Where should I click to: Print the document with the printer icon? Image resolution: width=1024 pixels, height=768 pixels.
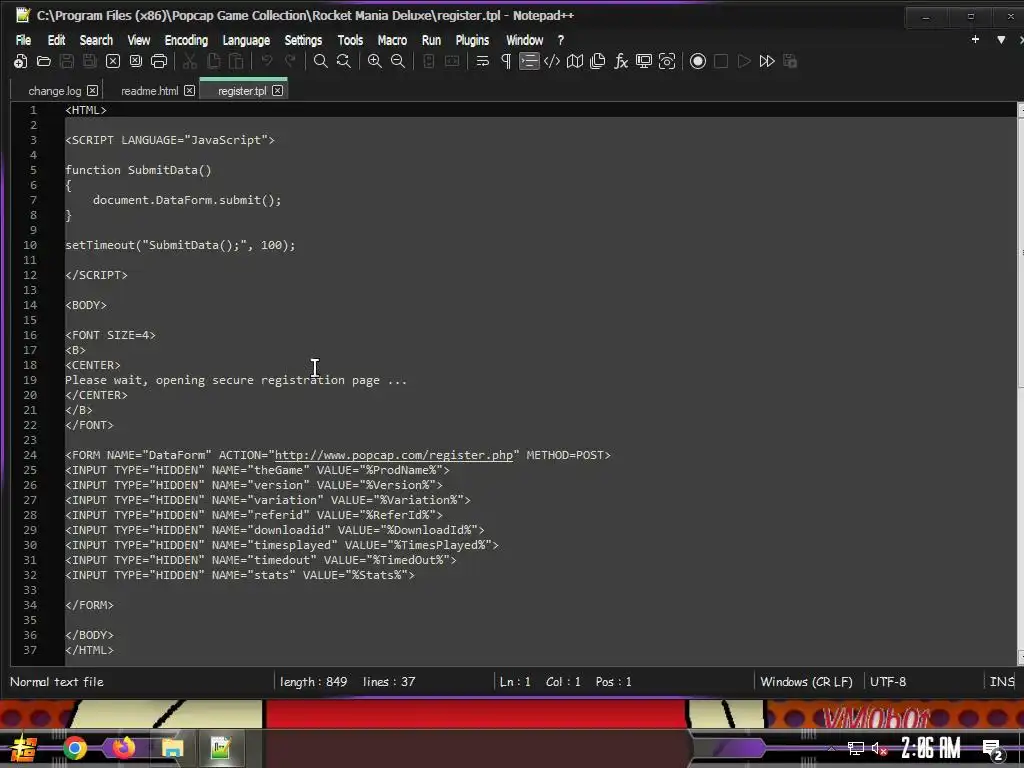[x=159, y=61]
